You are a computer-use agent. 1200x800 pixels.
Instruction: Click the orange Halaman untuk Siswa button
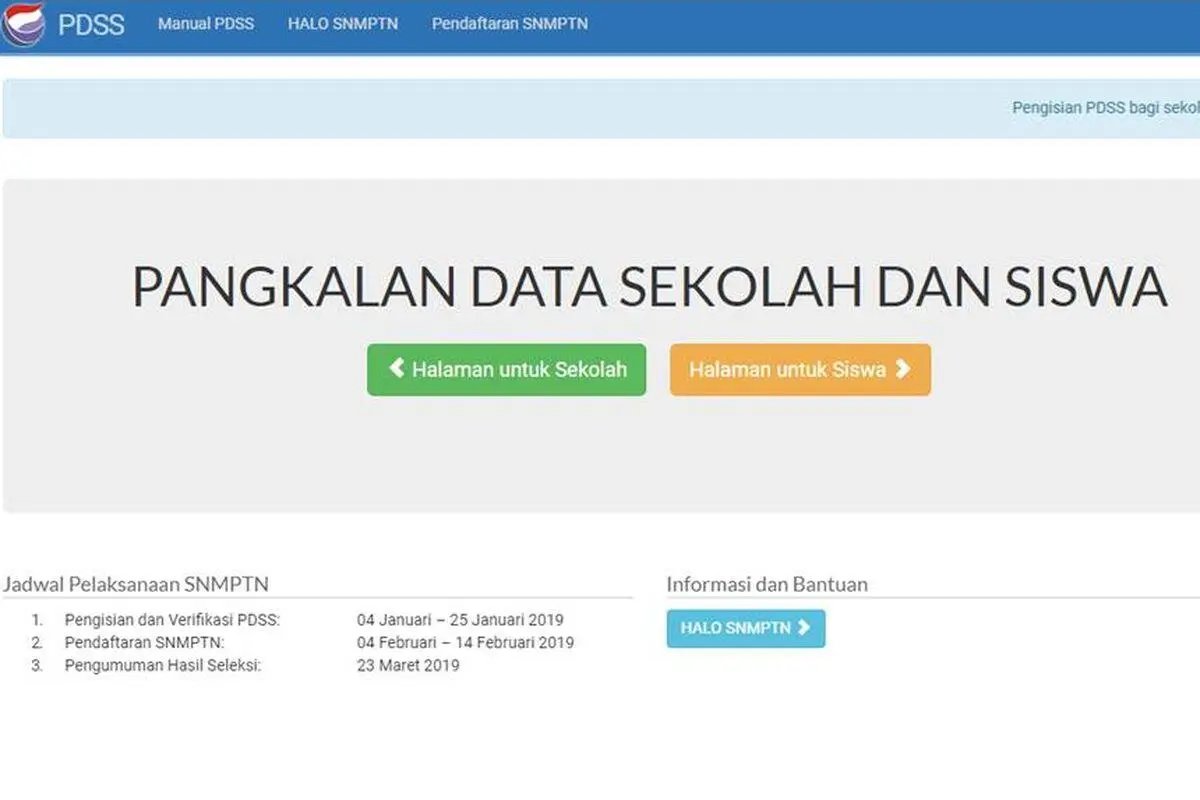tap(800, 370)
